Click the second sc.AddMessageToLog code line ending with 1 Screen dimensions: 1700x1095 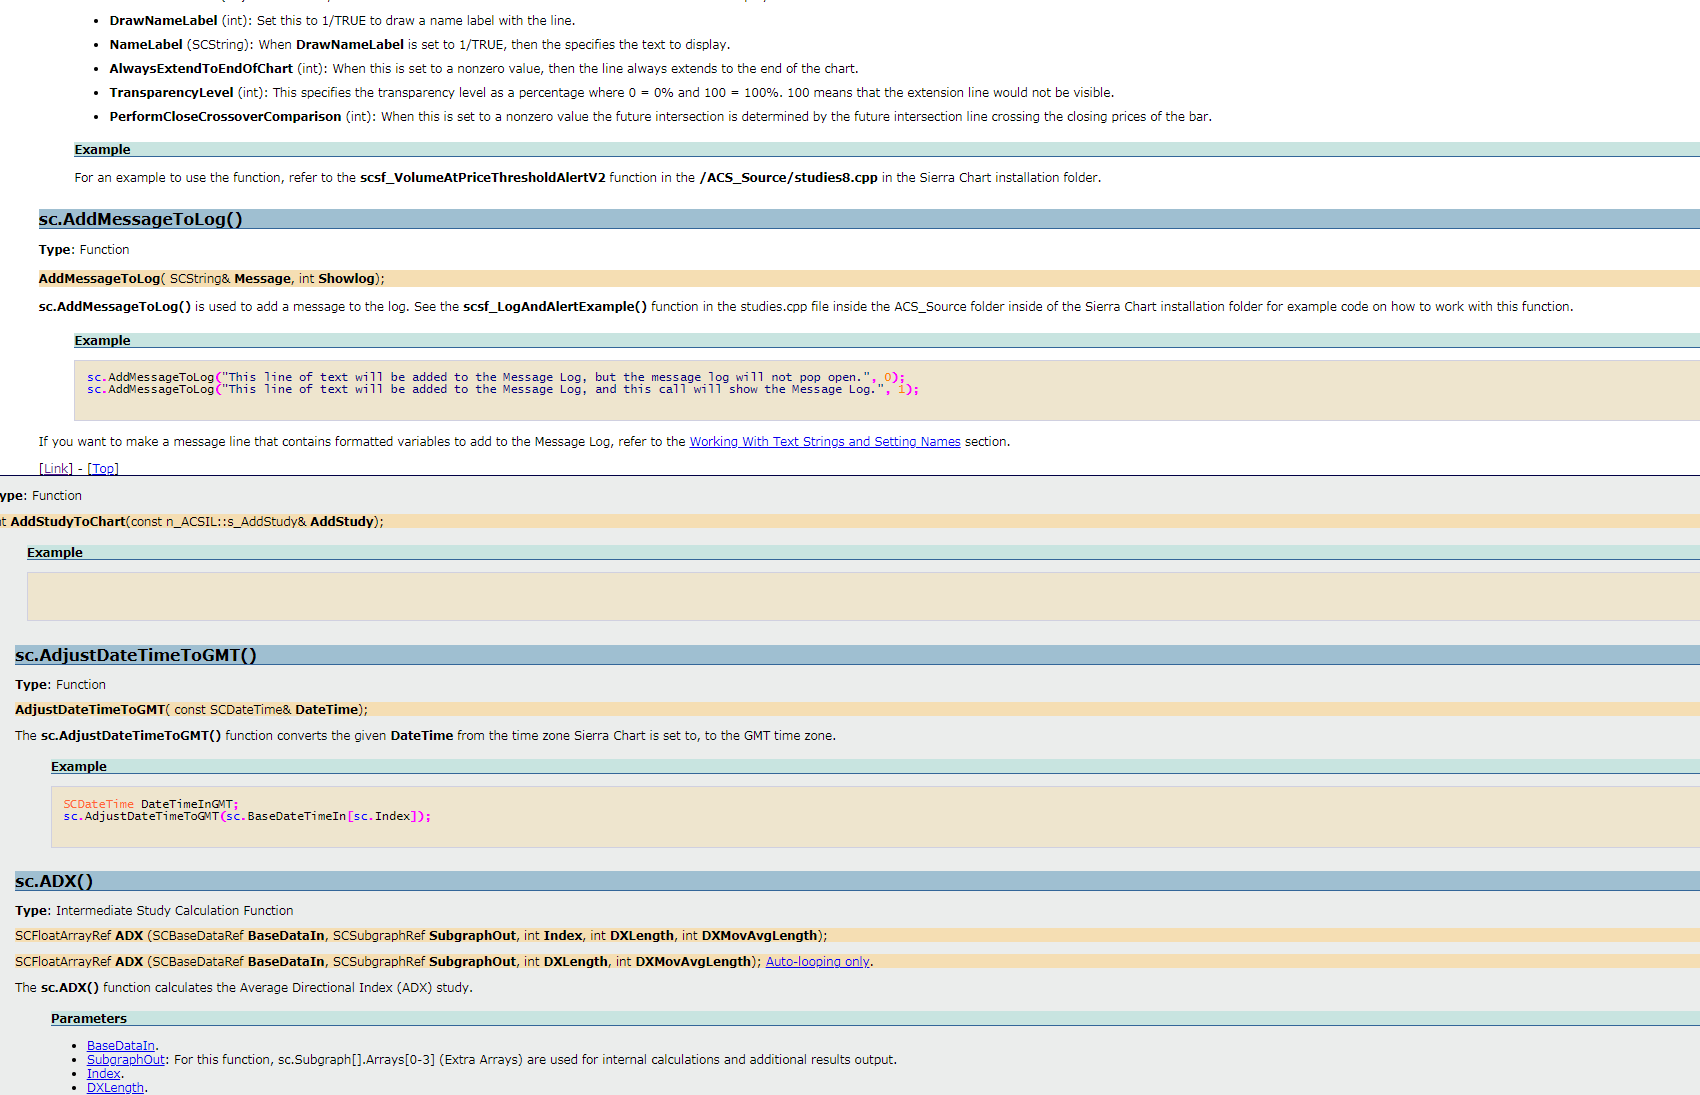coord(503,390)
